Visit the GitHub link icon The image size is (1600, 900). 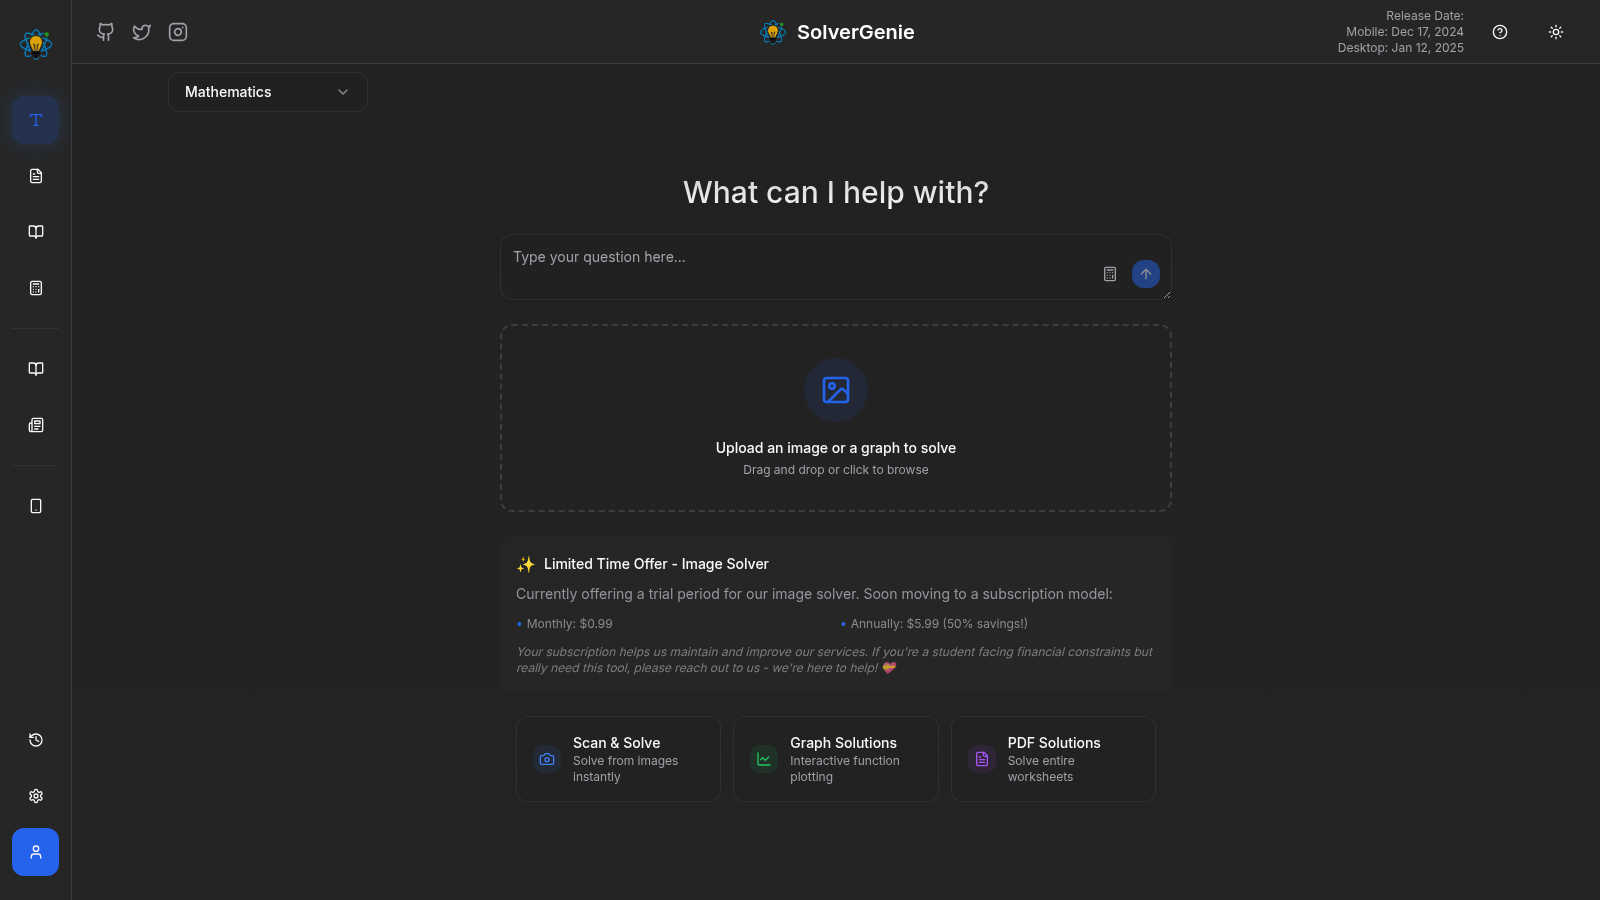[106, 32]
